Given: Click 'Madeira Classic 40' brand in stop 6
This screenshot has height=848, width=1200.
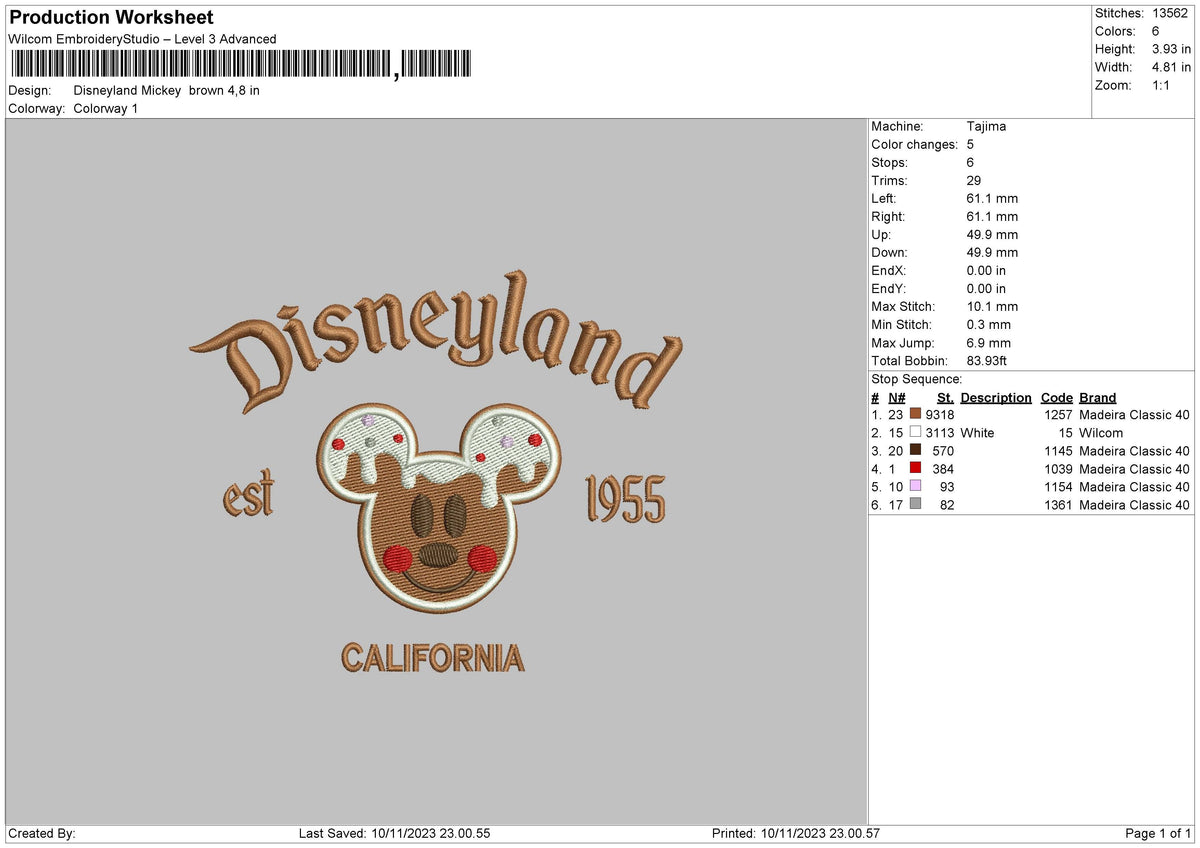Looking at the screenshot, I should pyautogui.click(x=1135, y=505).
